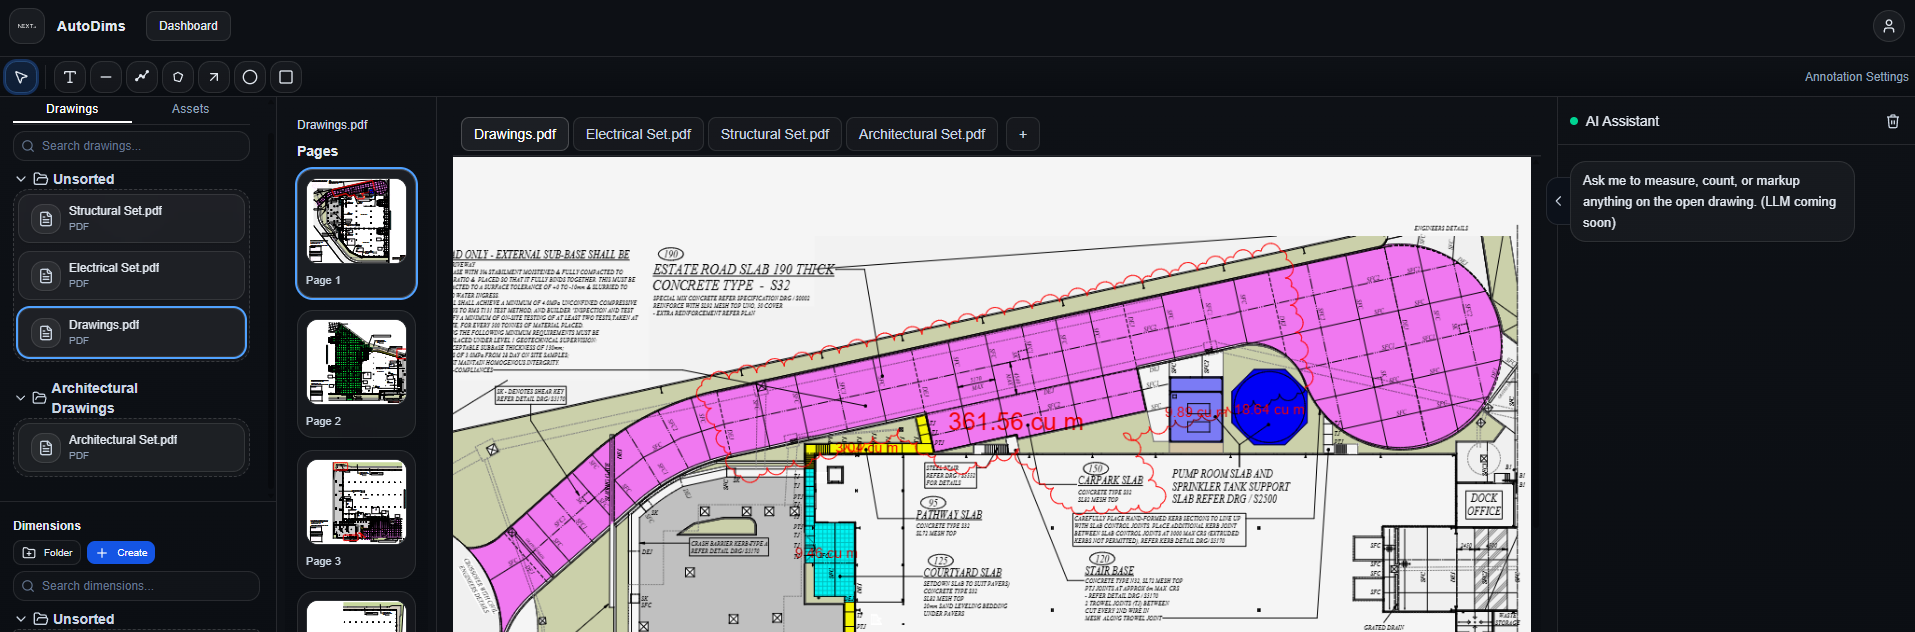Activate the pointer selection tool
The height and width of the screenshot is (632, 1915).
[x=21, y=77]
